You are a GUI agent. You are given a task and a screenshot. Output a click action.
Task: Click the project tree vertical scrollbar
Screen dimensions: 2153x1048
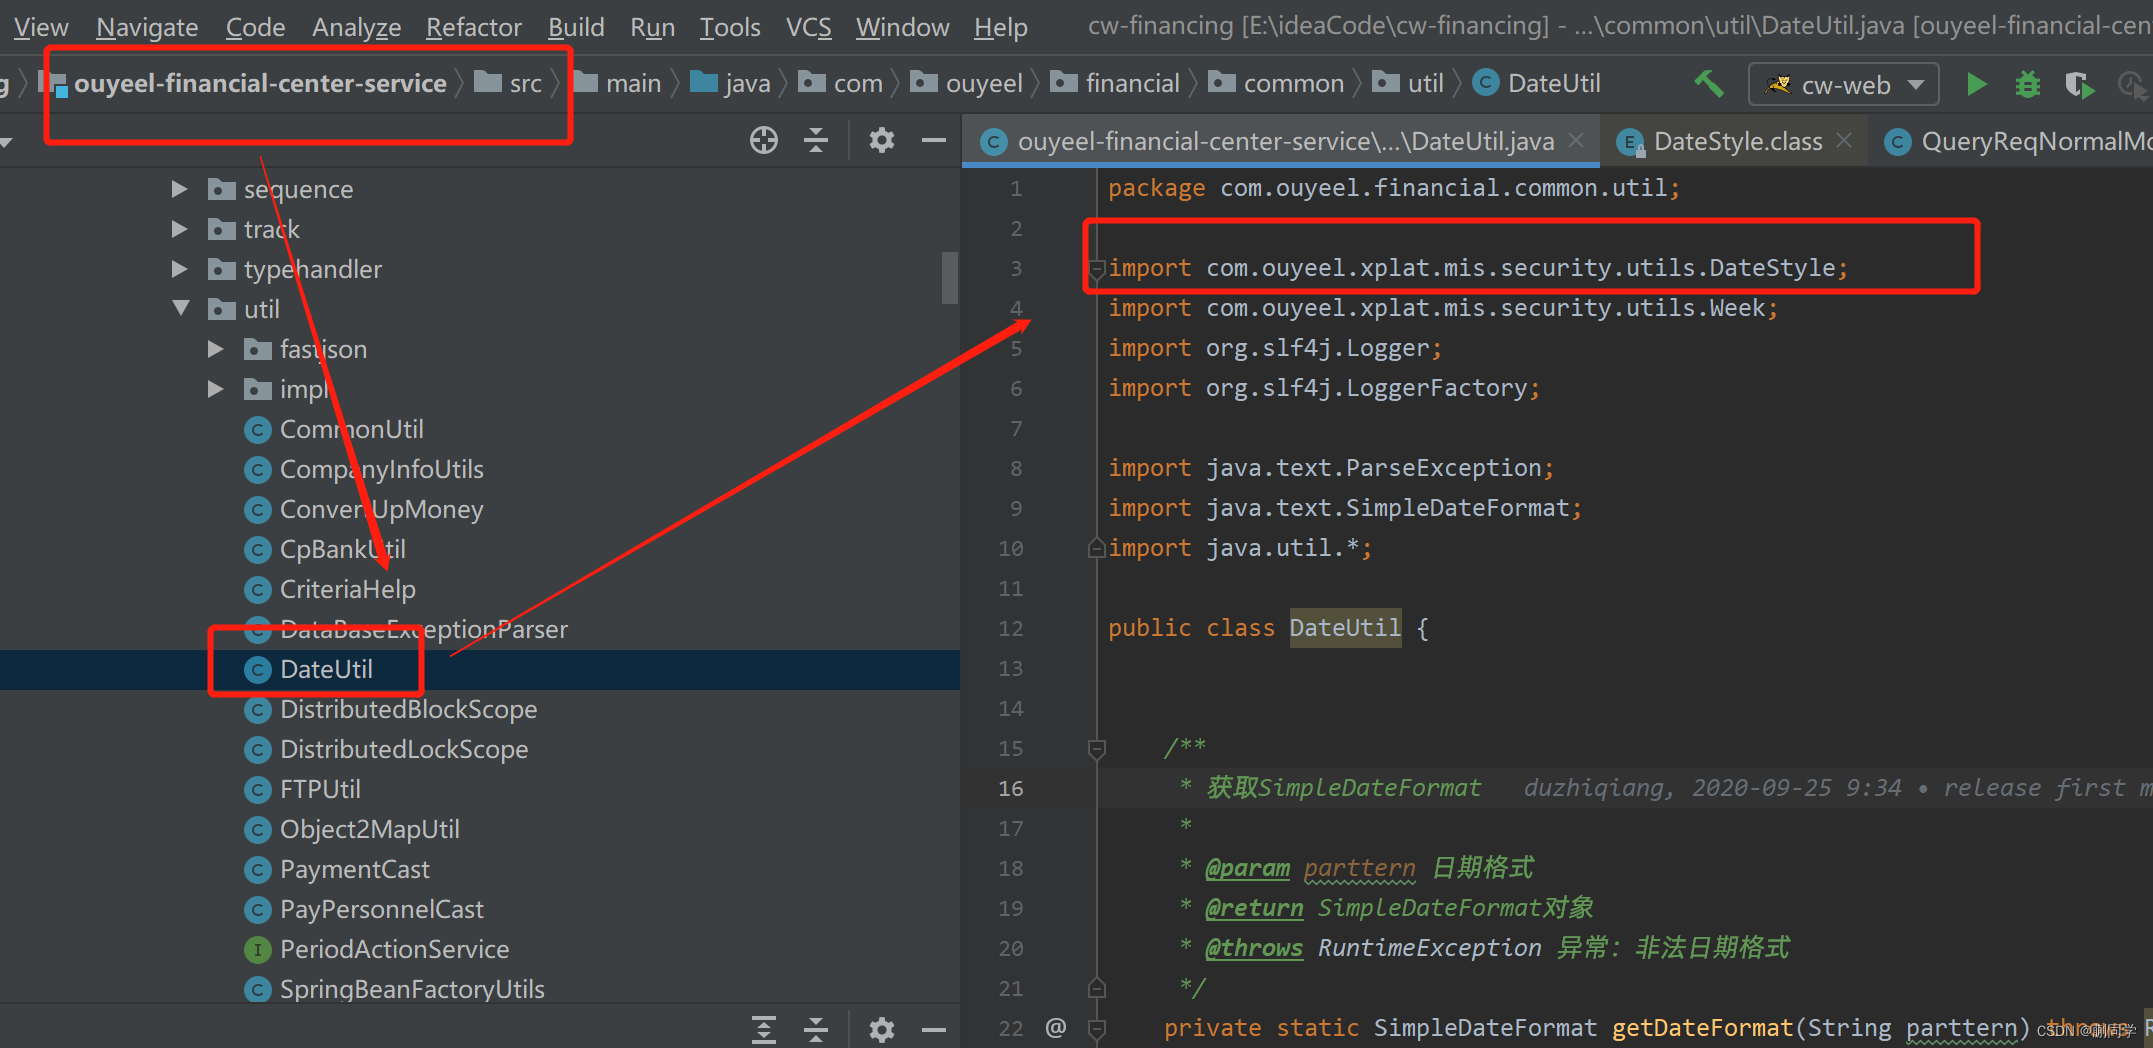pyautogui.click(x=950, y=277)
